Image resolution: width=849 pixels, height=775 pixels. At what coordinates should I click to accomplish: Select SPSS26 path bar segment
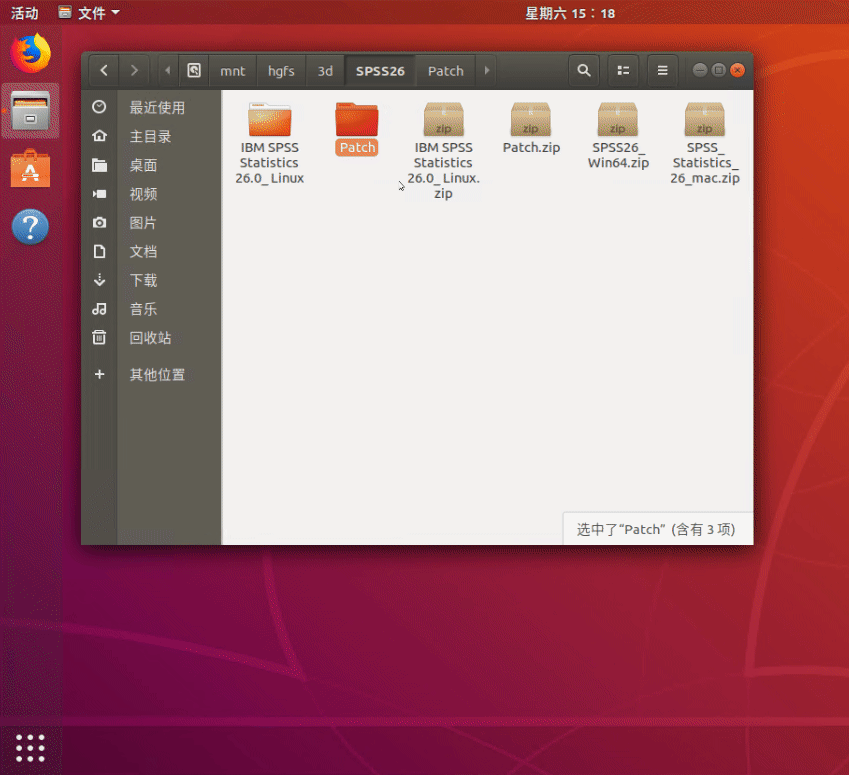pyautogui.click(x=380, y=71)
